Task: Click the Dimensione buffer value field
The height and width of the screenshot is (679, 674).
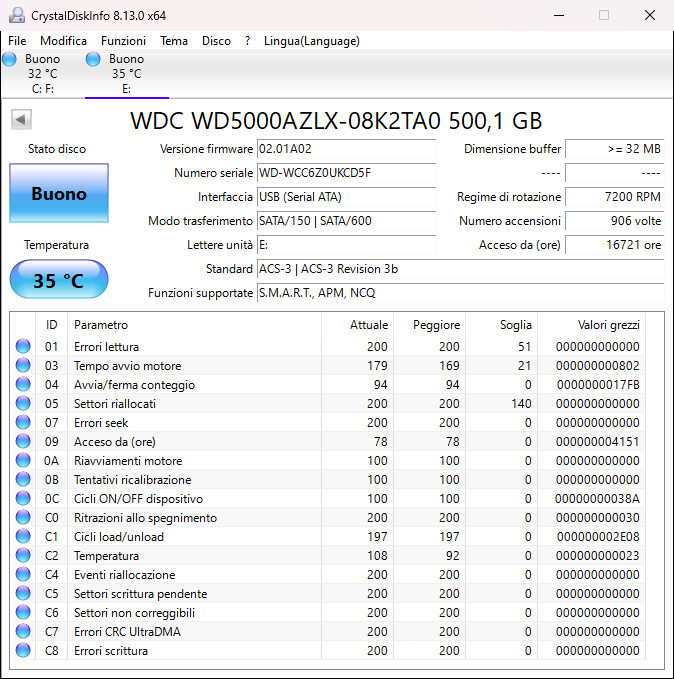Action: 615,149
